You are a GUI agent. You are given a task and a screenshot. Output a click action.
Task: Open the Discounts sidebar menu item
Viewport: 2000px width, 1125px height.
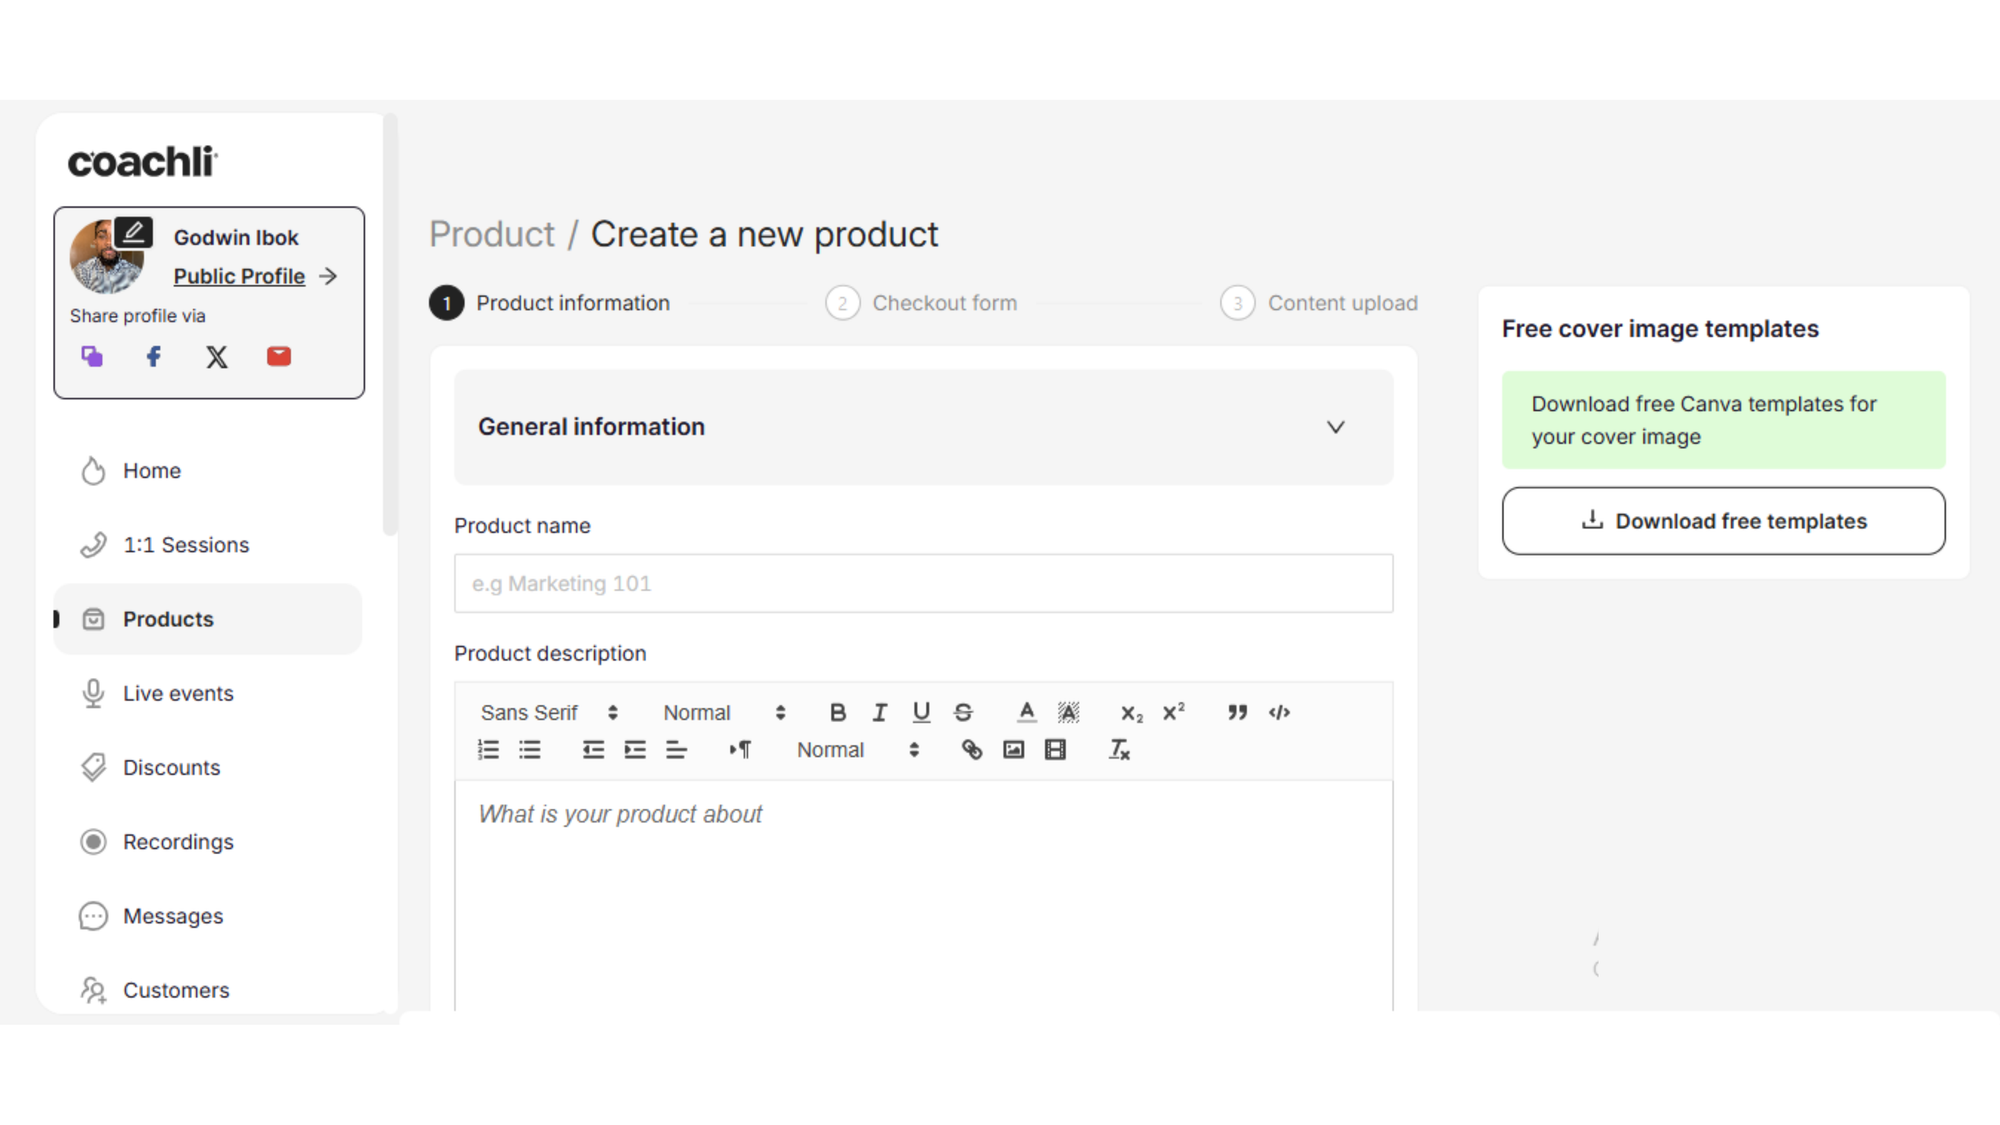point(171,767)
